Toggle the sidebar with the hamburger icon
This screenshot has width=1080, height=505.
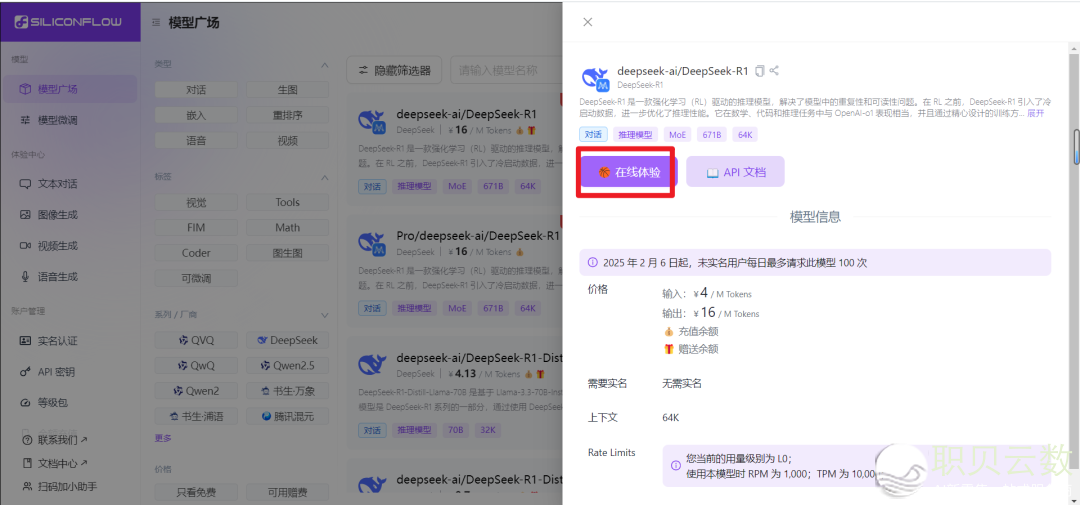[x=157, y=23]
